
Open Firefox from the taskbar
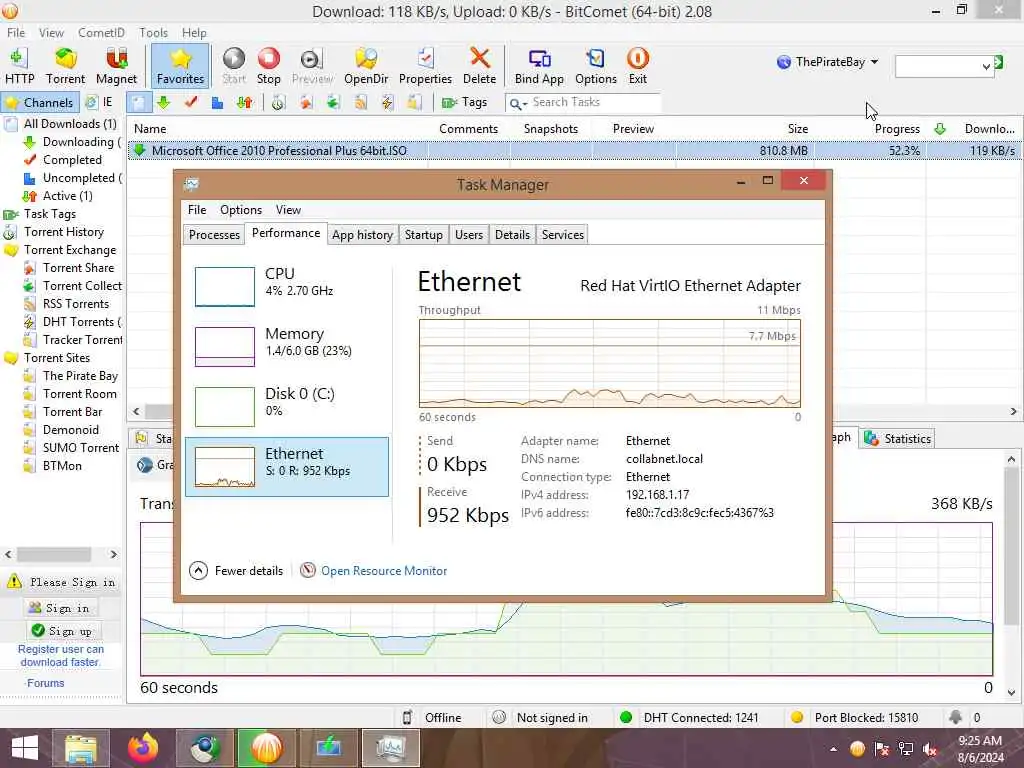point(142,748)
